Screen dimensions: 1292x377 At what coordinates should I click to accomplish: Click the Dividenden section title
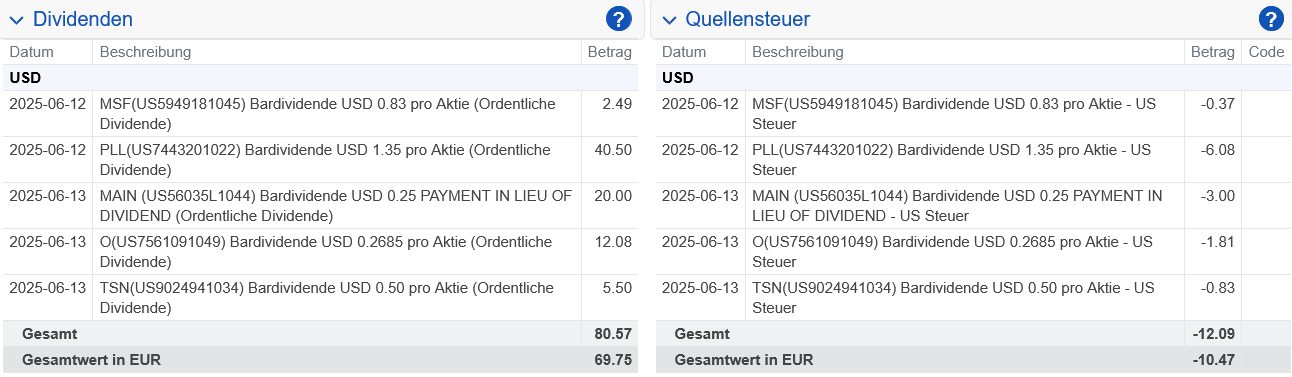point(83,19)
